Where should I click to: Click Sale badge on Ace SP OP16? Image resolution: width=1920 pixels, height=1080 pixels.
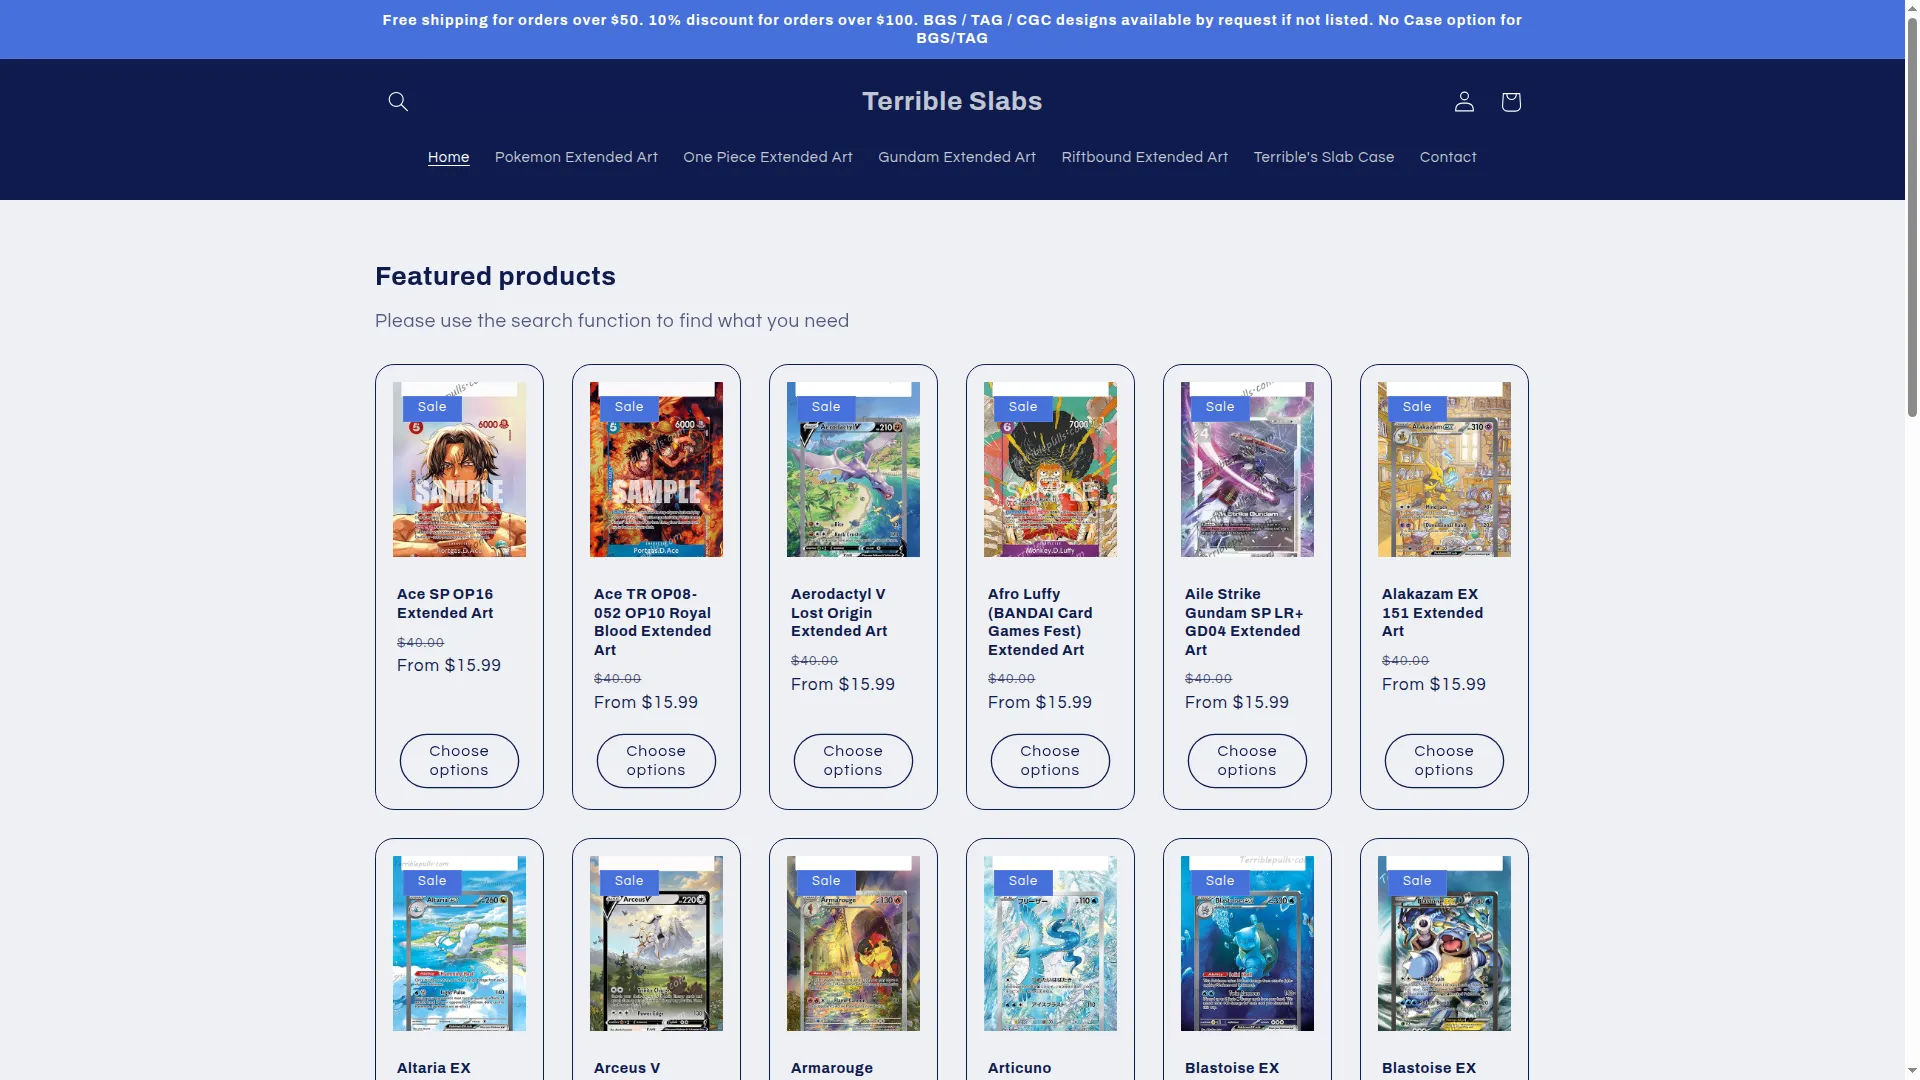pyautogui.click(x=432, y=407)
